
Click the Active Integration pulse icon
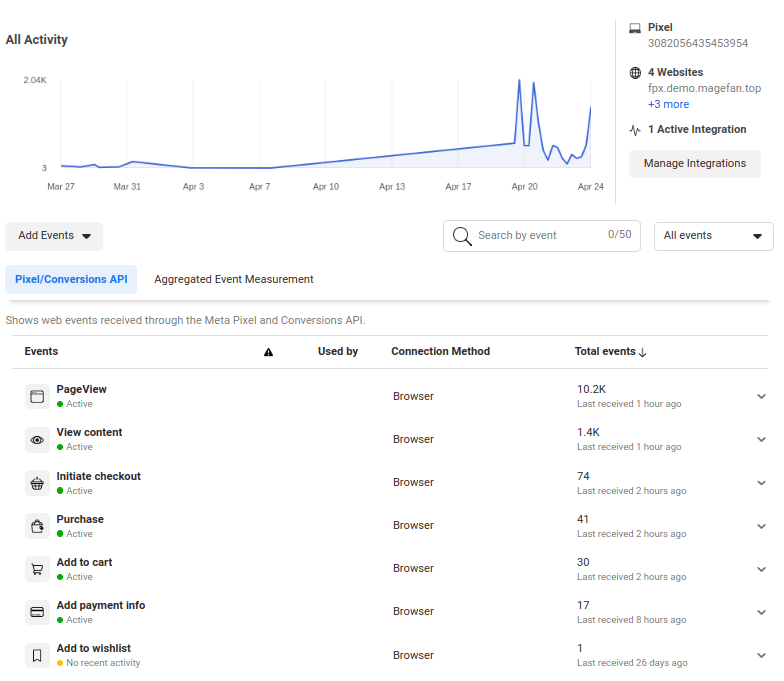[x=635, y=130]
